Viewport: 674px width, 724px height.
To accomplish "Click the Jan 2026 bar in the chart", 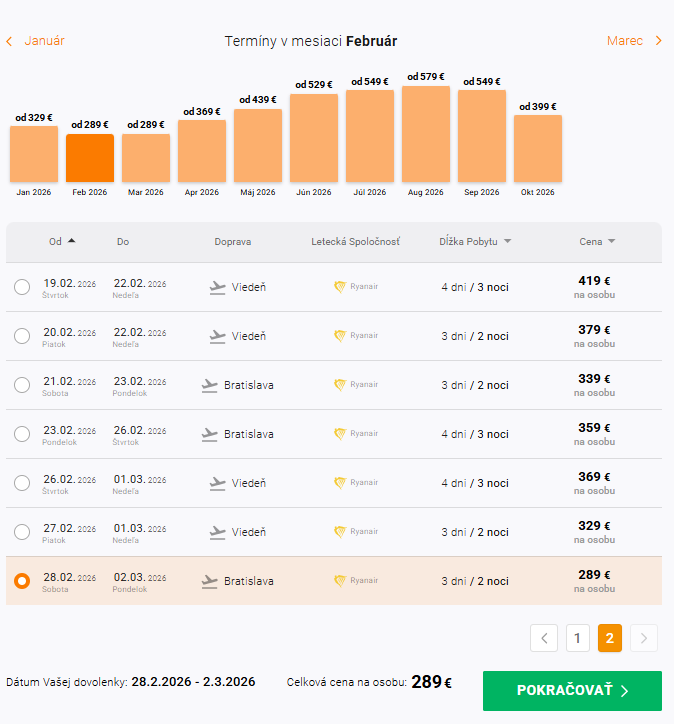I will [34, 153].
